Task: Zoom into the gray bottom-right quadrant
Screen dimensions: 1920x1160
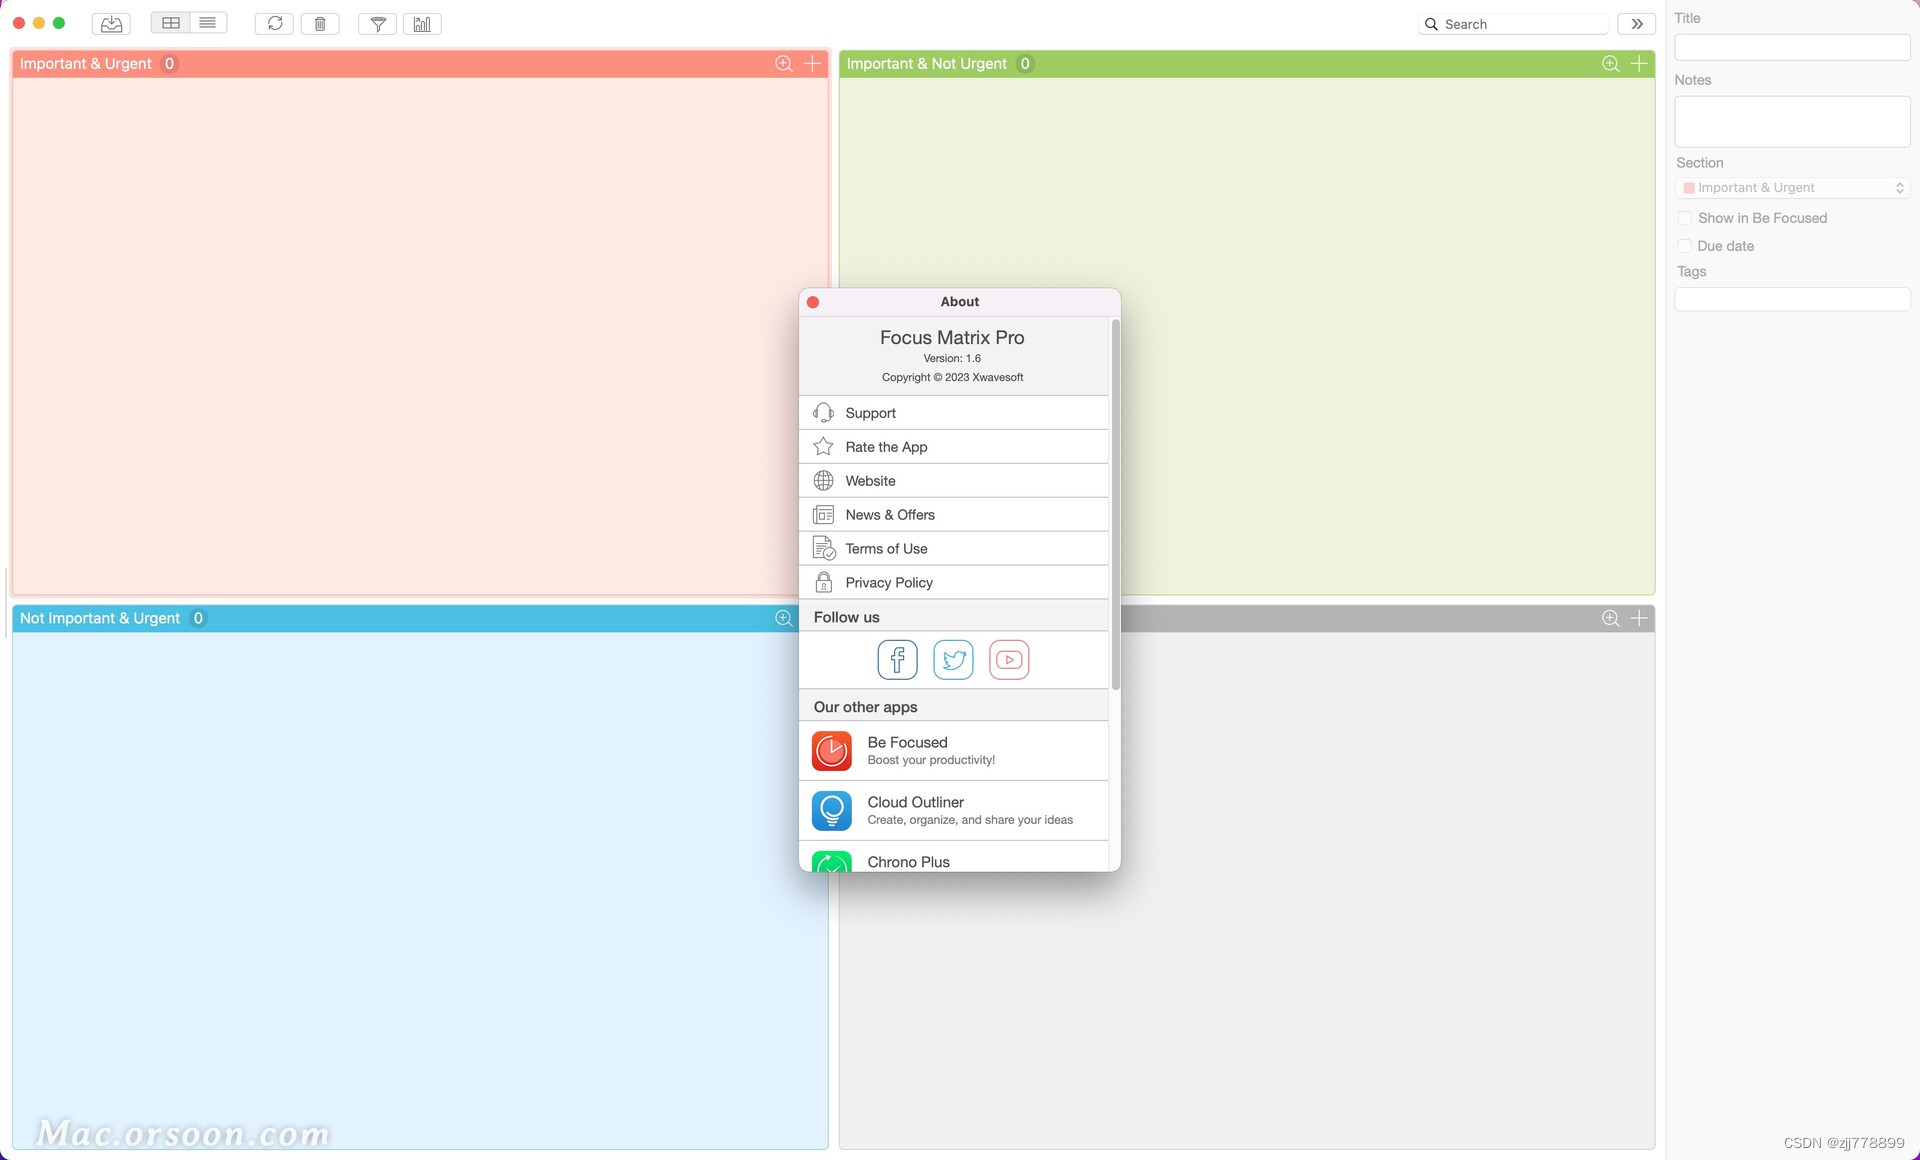Action: pyautogui.click(x=1611, y=618)
